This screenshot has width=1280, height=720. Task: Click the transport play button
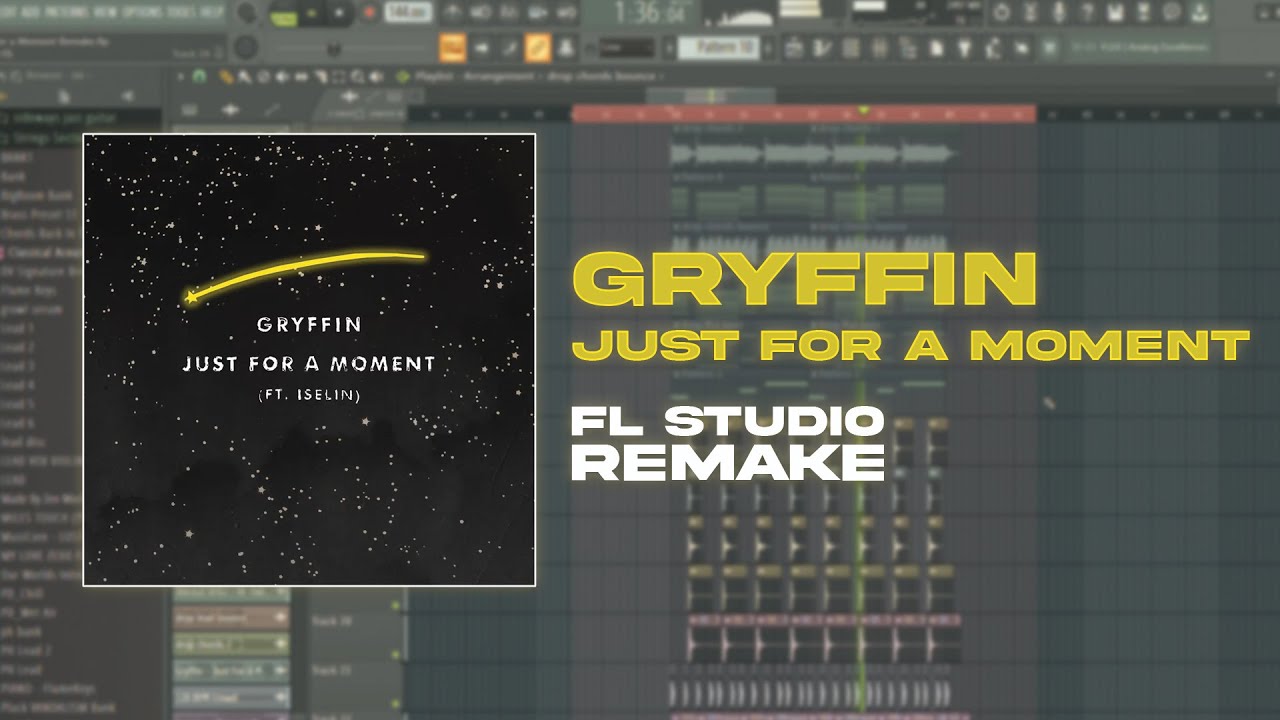coord(313,14)
